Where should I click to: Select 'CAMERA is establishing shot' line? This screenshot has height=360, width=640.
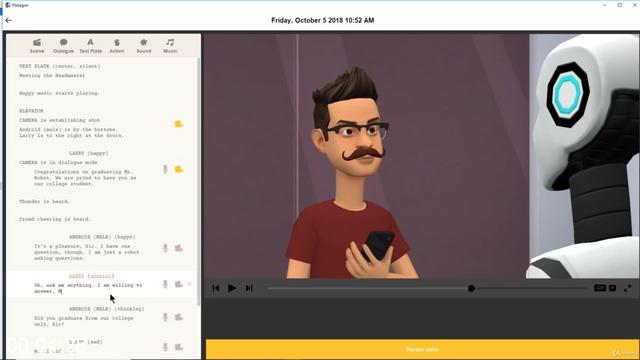(x=60, y=120)
